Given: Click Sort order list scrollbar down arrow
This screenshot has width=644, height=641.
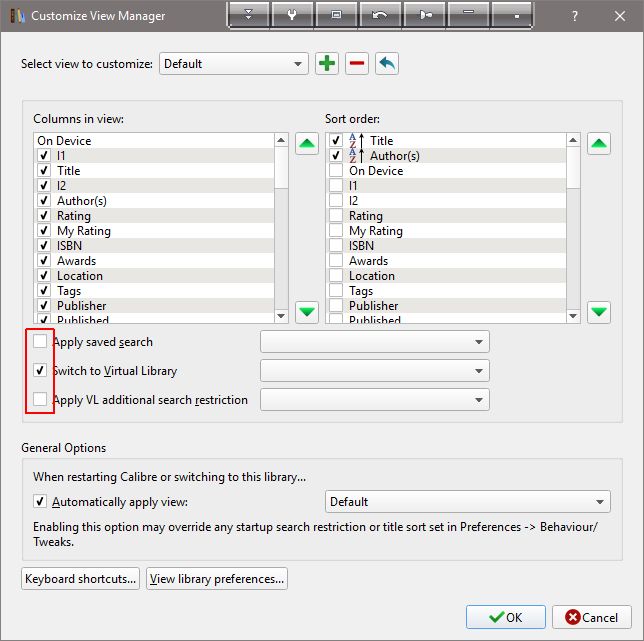Looking at the screenshot, I should tap(573, 316).
